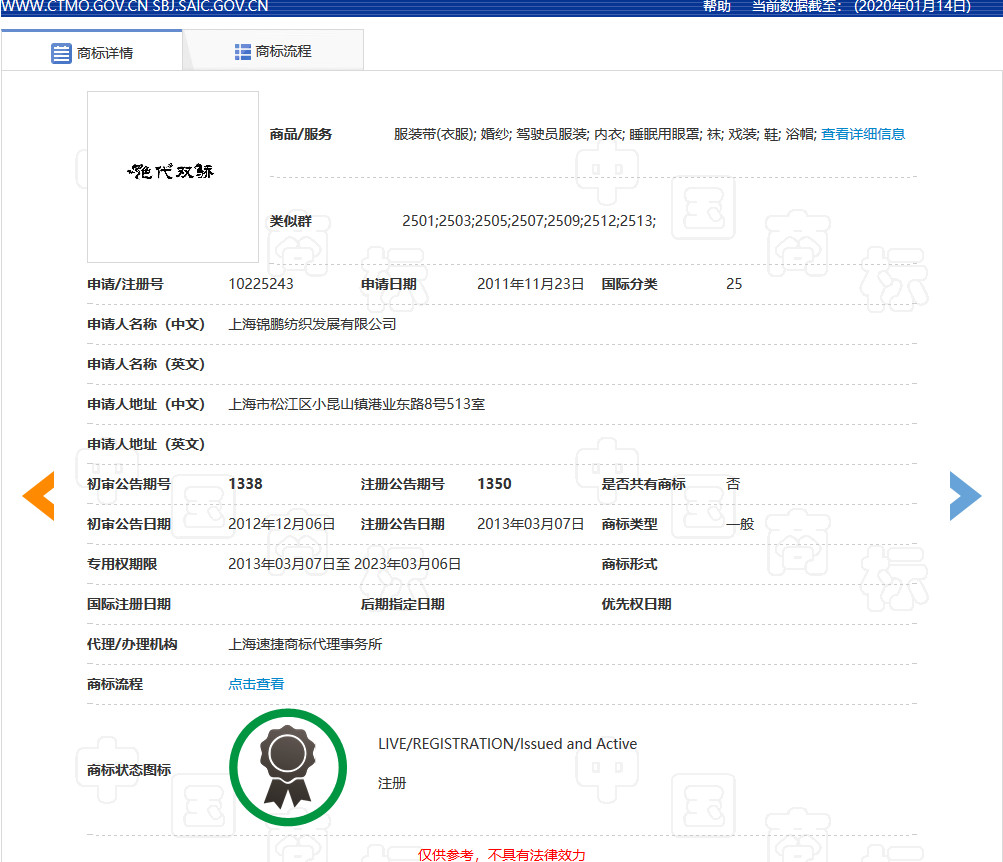Viewport: 1003px width, 862px height.
Task: Click 点击查看 link for trademark process
Action: (256, 684)
